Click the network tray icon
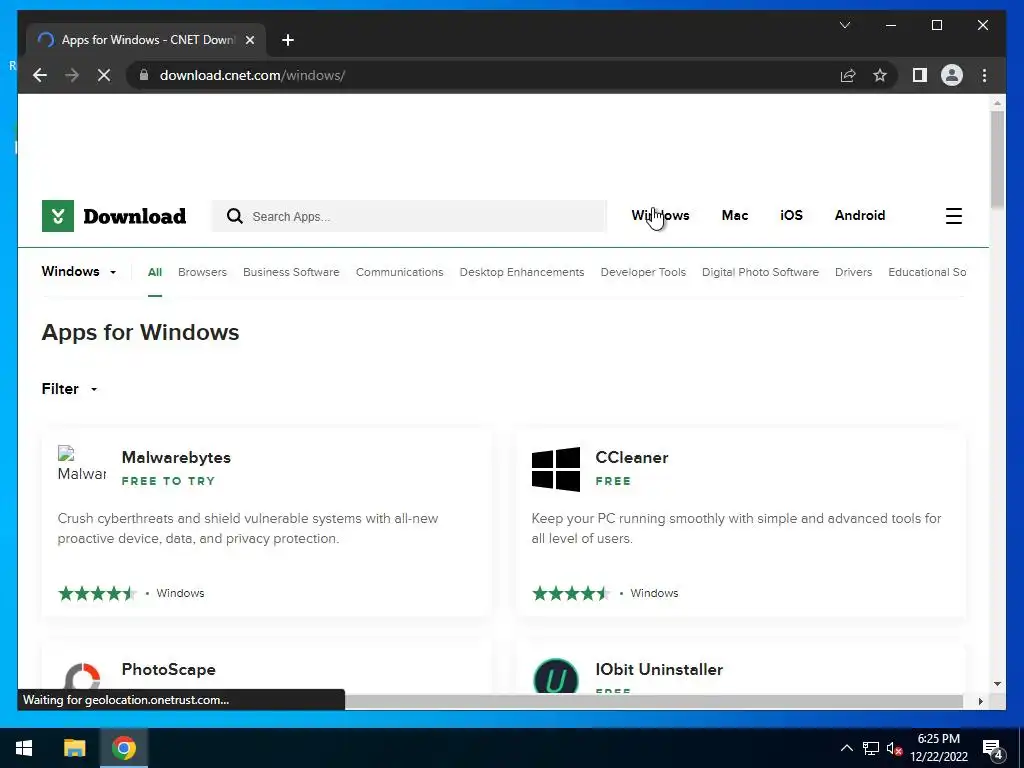1024x768 pixels. [871, 748]
